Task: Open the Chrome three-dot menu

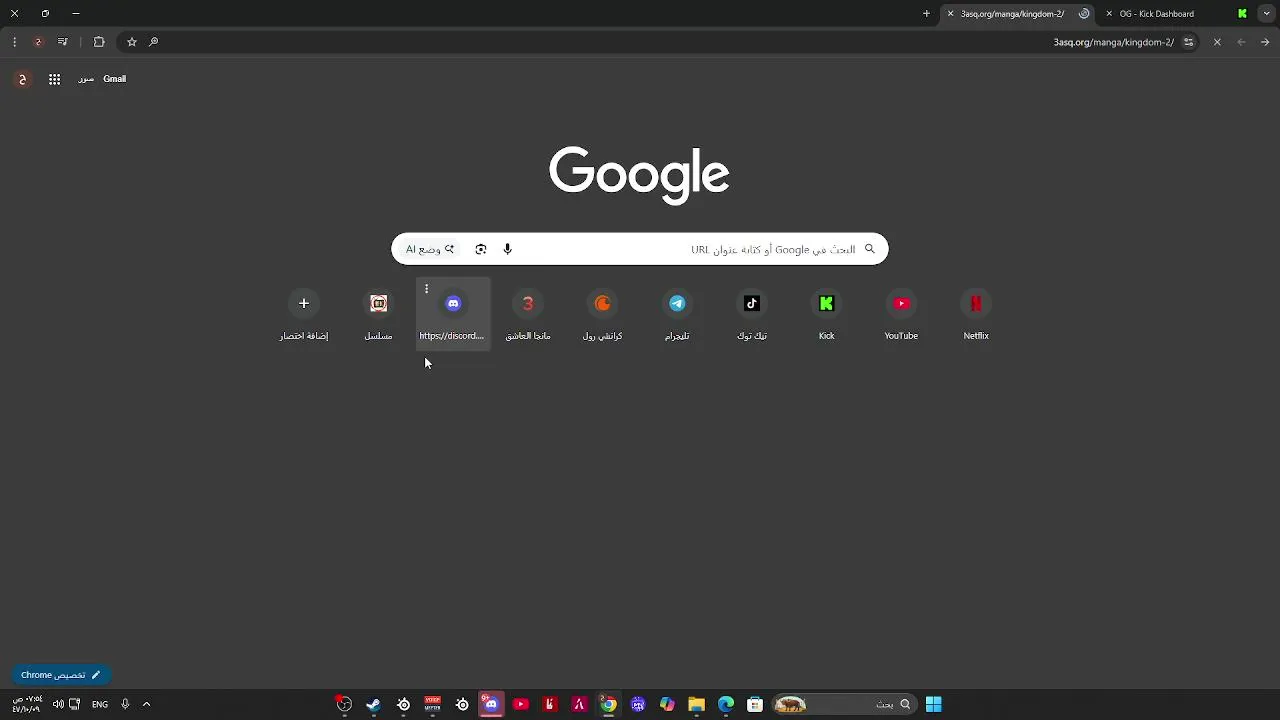Action: tap(14, 42)
